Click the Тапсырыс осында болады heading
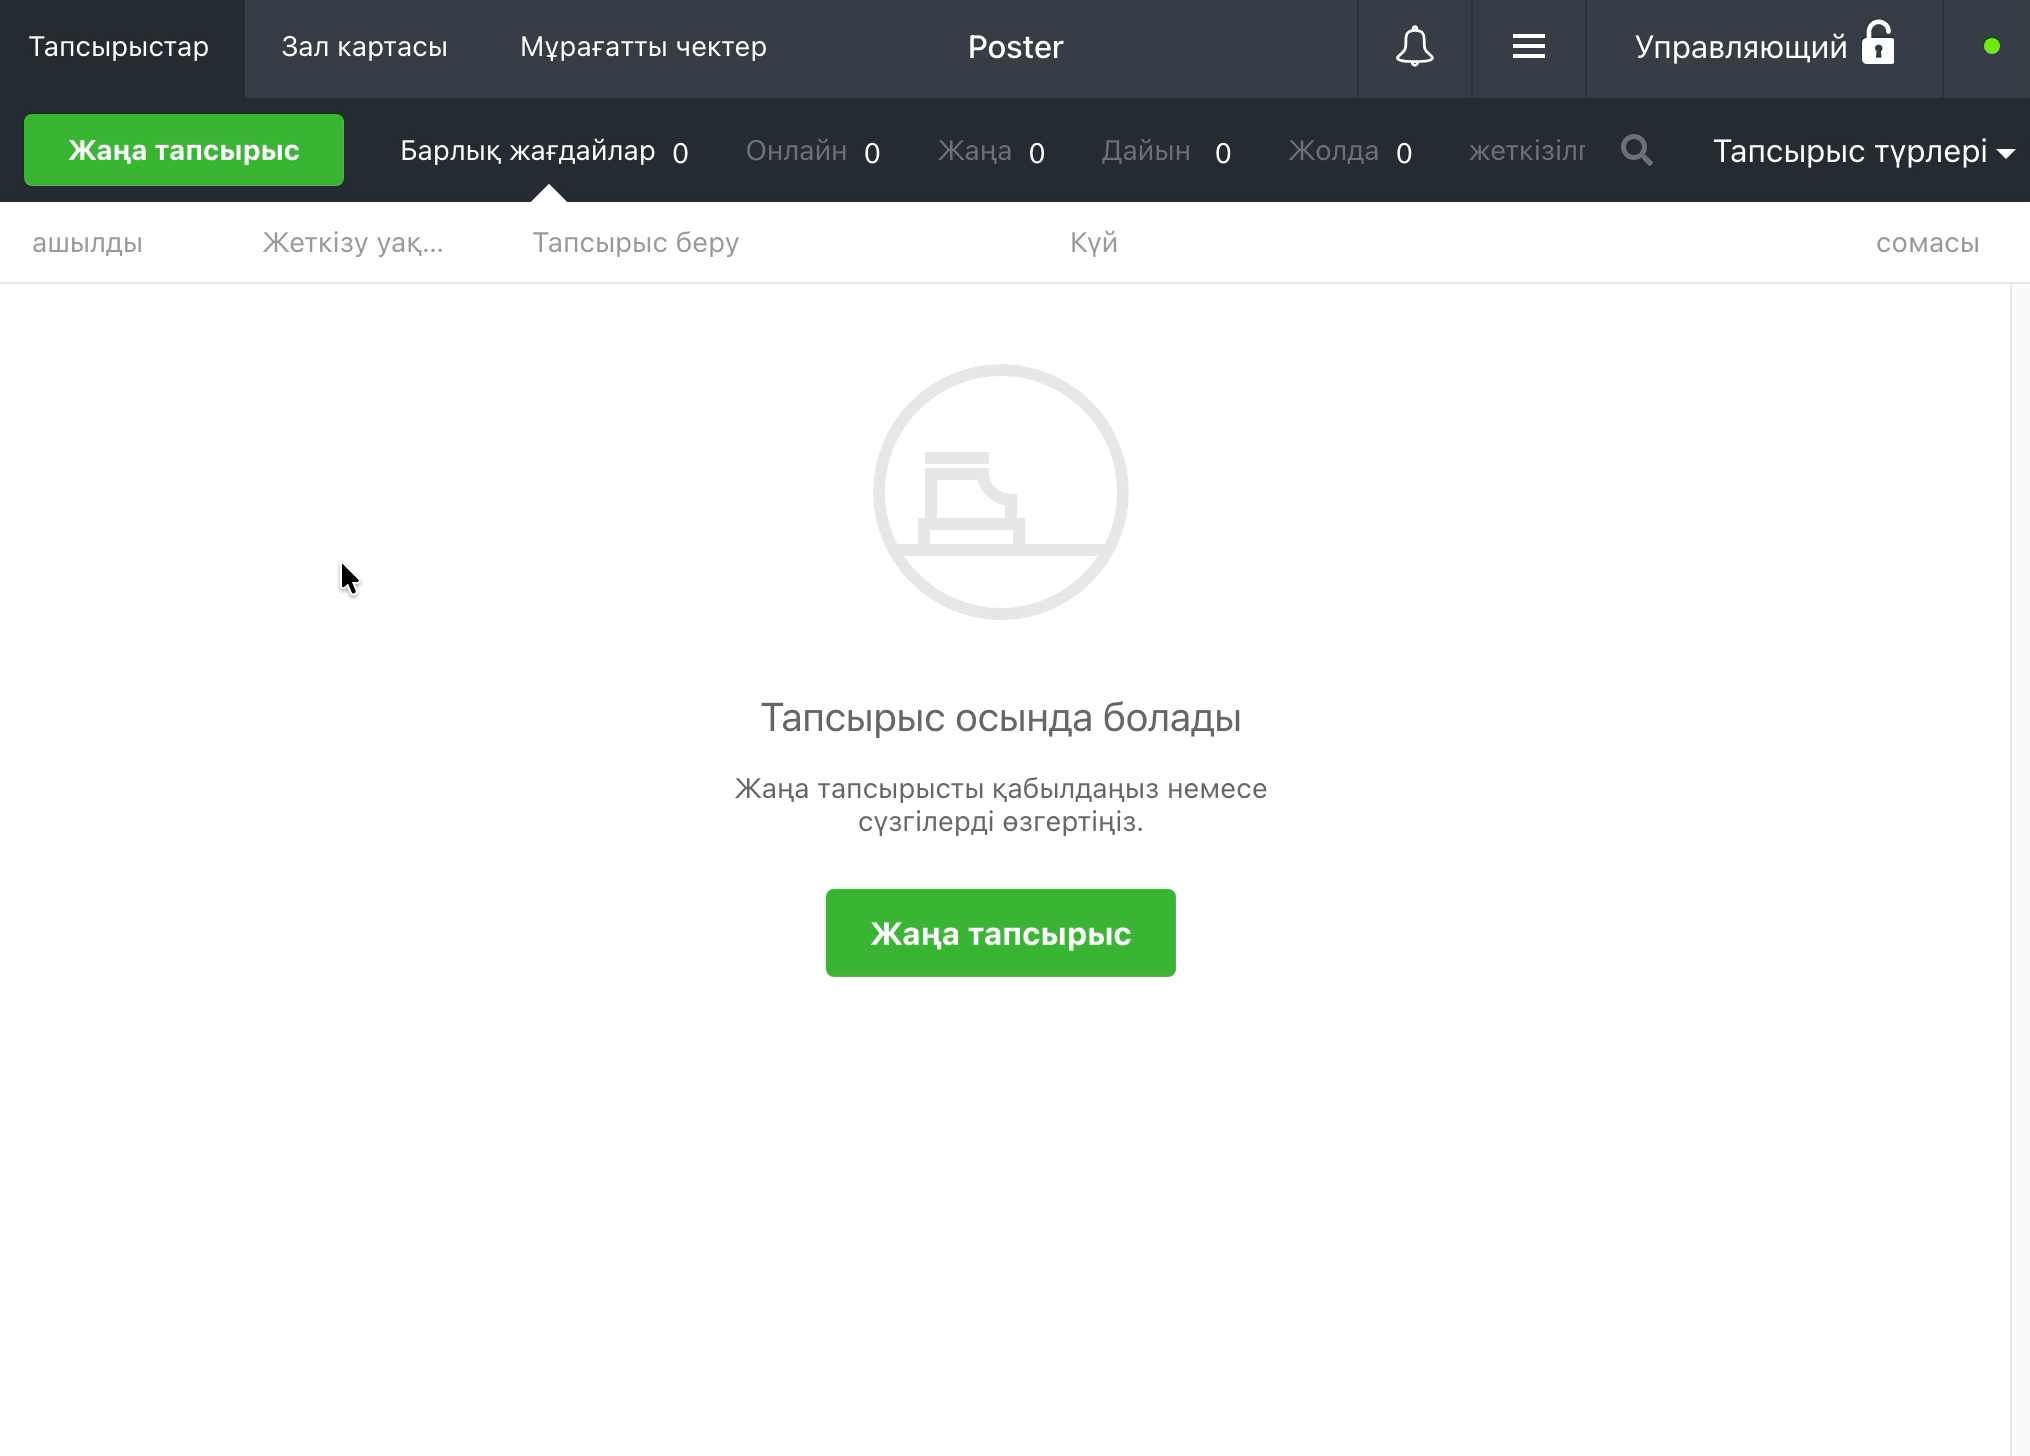 (x=1000, y=717)
